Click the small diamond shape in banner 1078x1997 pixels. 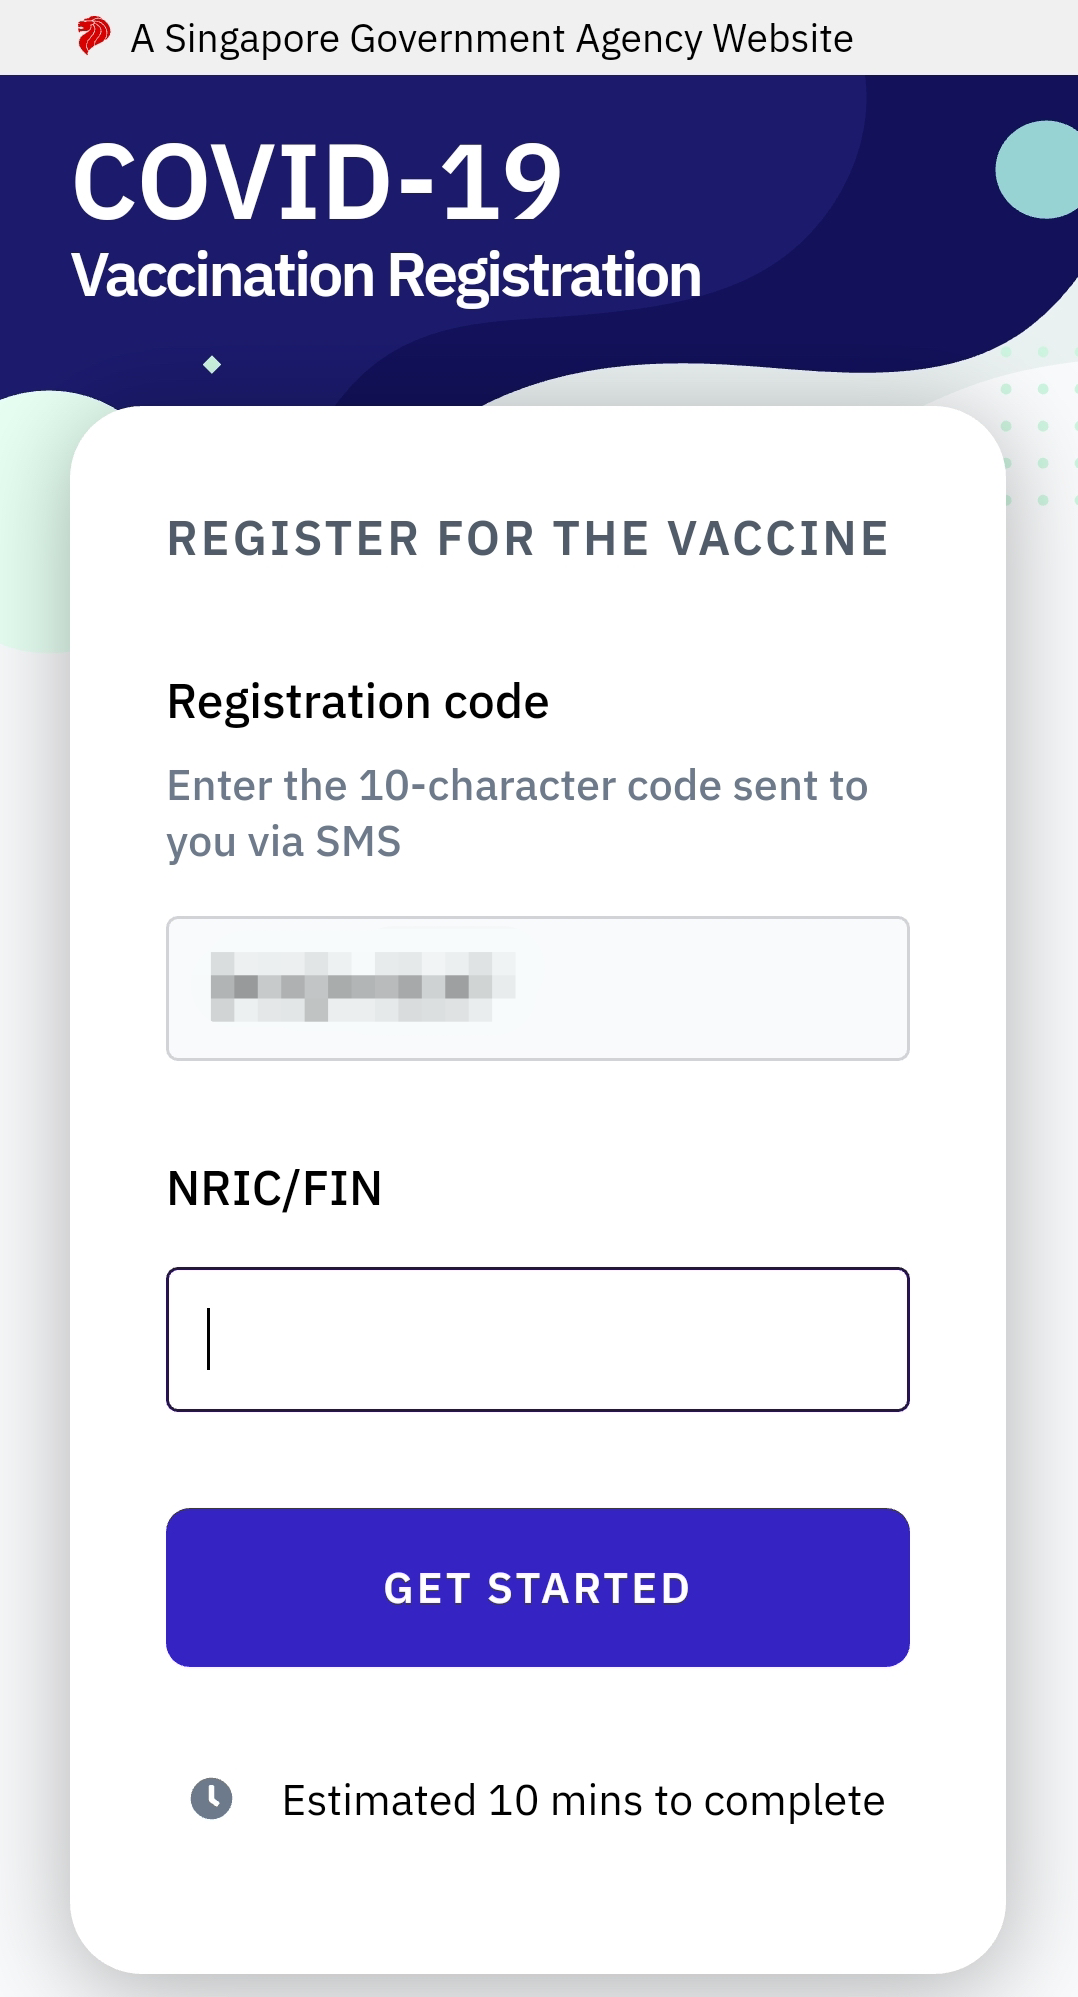point(212,365)
